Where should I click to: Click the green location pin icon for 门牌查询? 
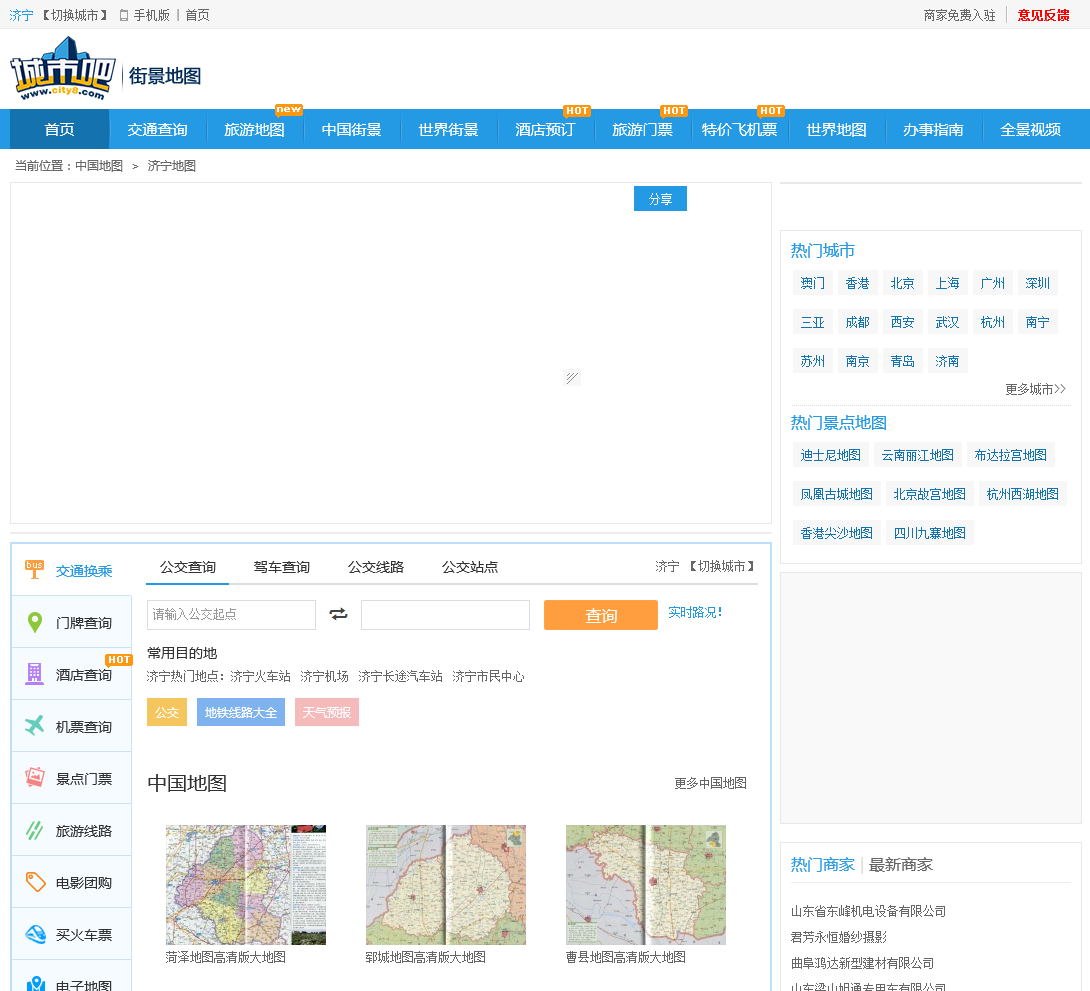tap(34, 622)
